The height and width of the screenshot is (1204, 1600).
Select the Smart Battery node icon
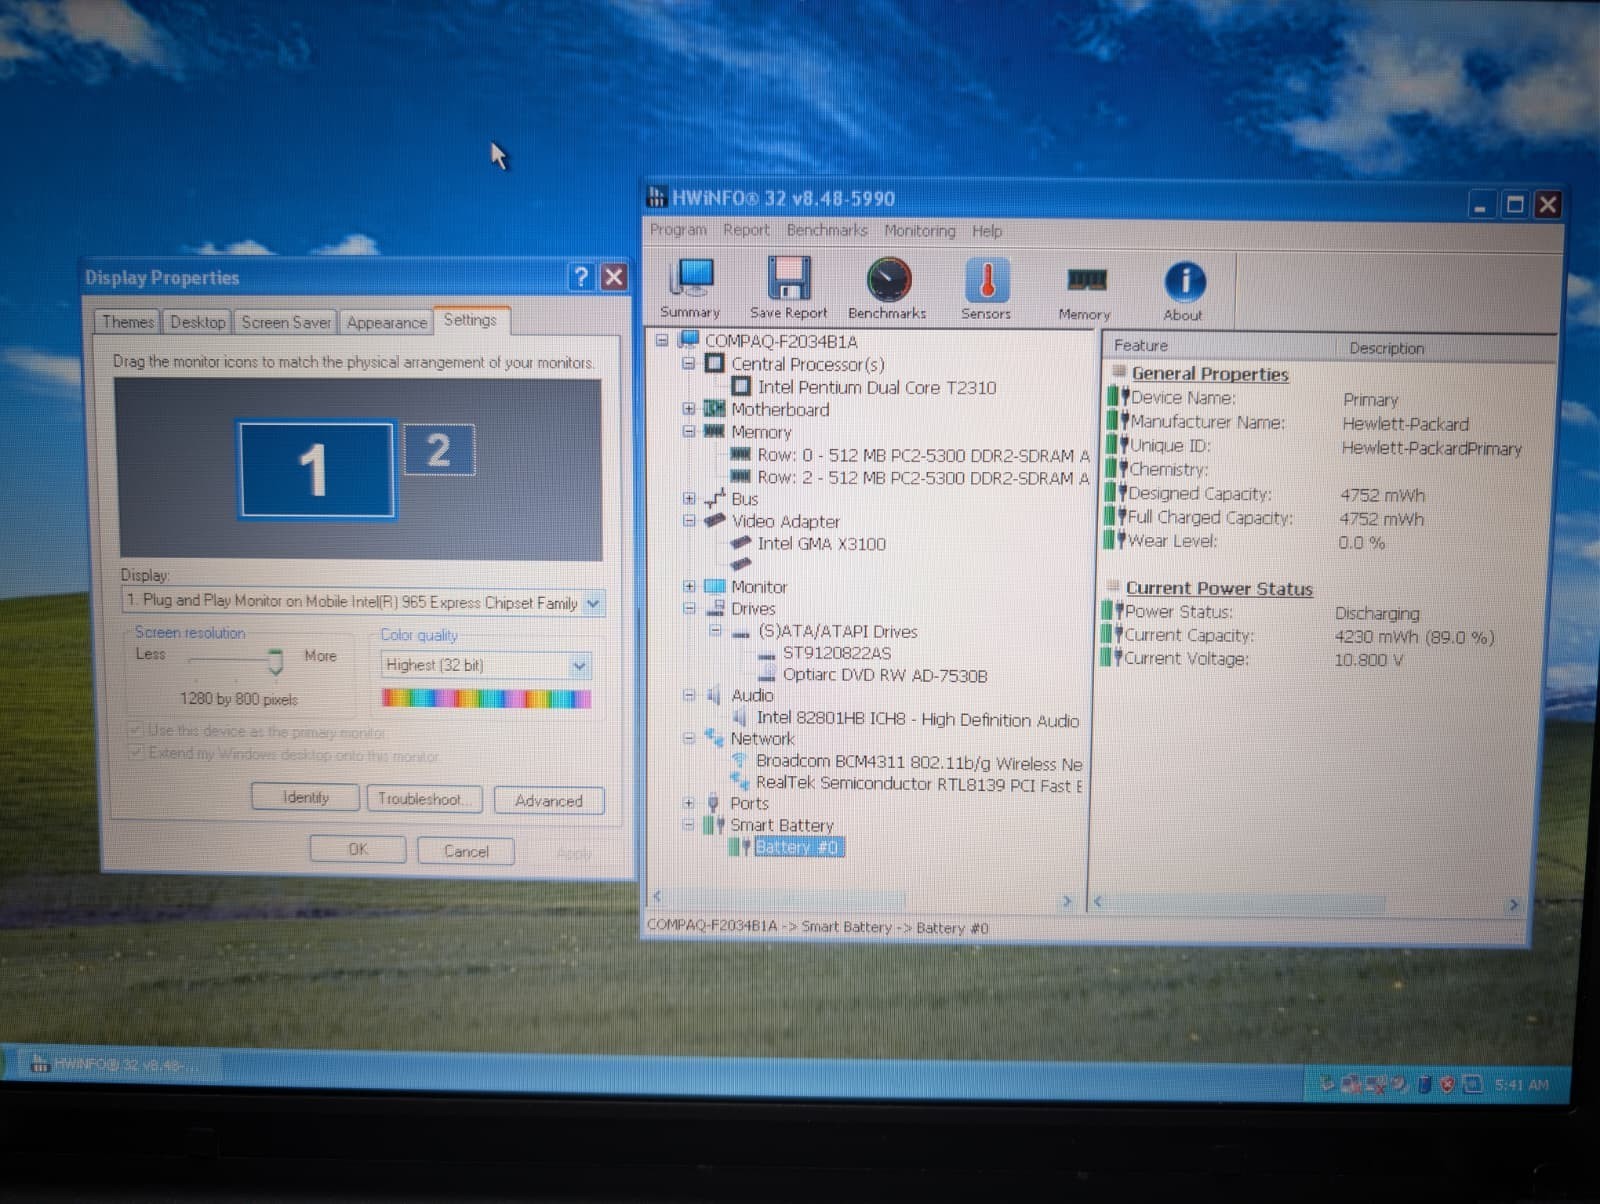[x=713, y=825]
